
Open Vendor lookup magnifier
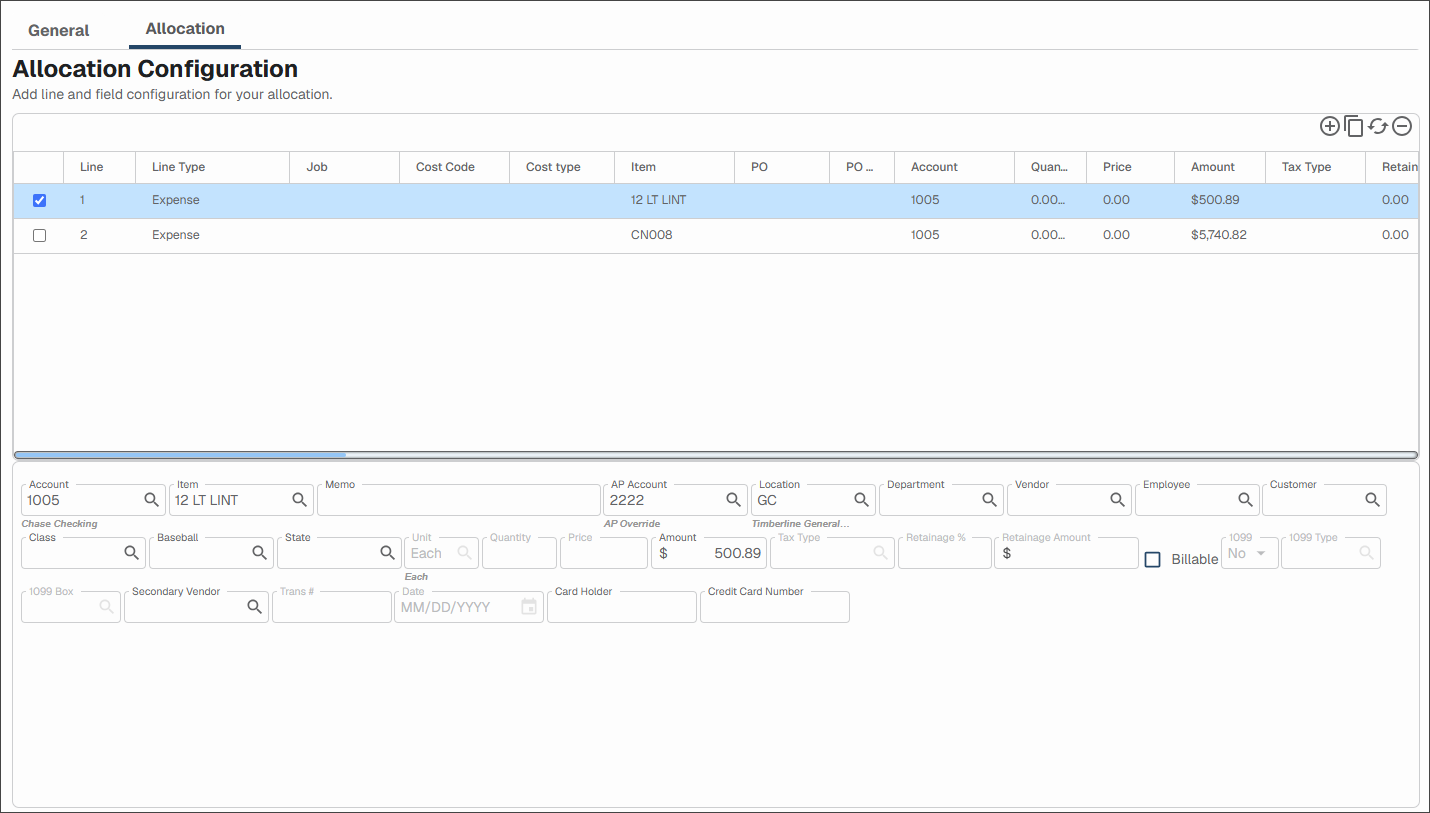(x=1117, y=499)
